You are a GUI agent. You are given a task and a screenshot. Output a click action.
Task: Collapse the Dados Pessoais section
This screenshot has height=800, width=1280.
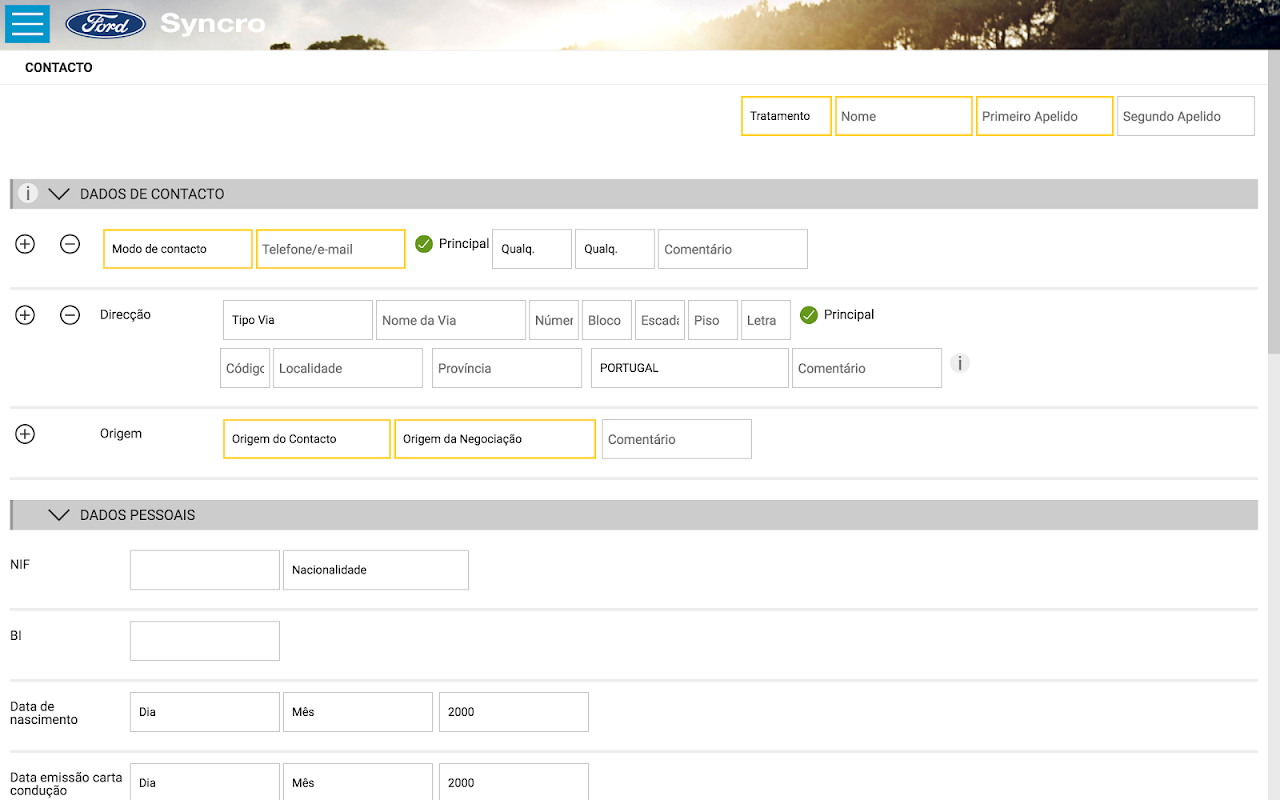click(x=59, y=515)
